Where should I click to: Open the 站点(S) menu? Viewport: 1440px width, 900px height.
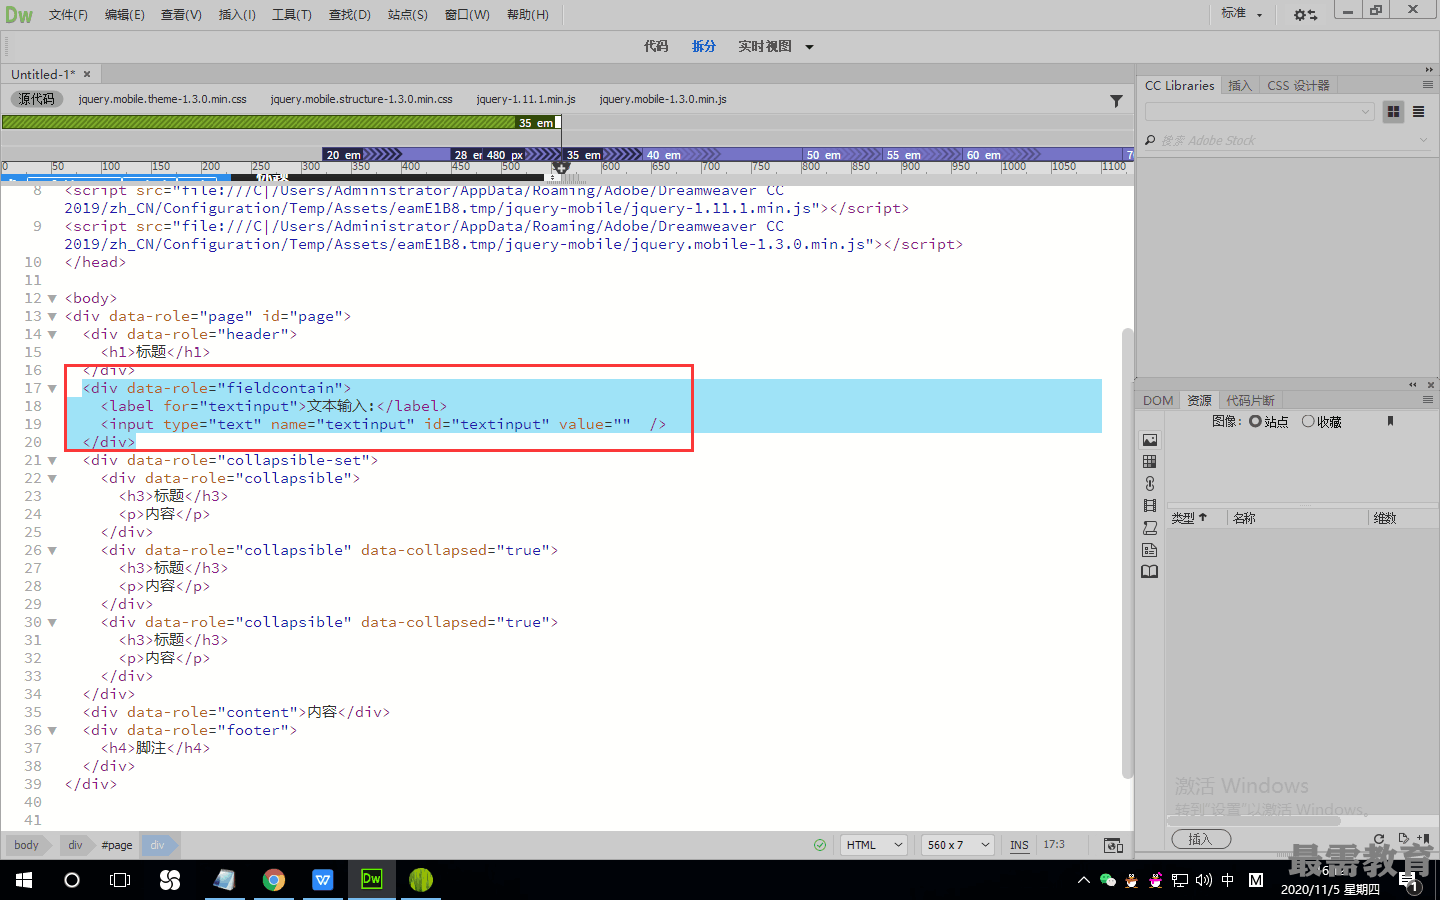(408, 15)
